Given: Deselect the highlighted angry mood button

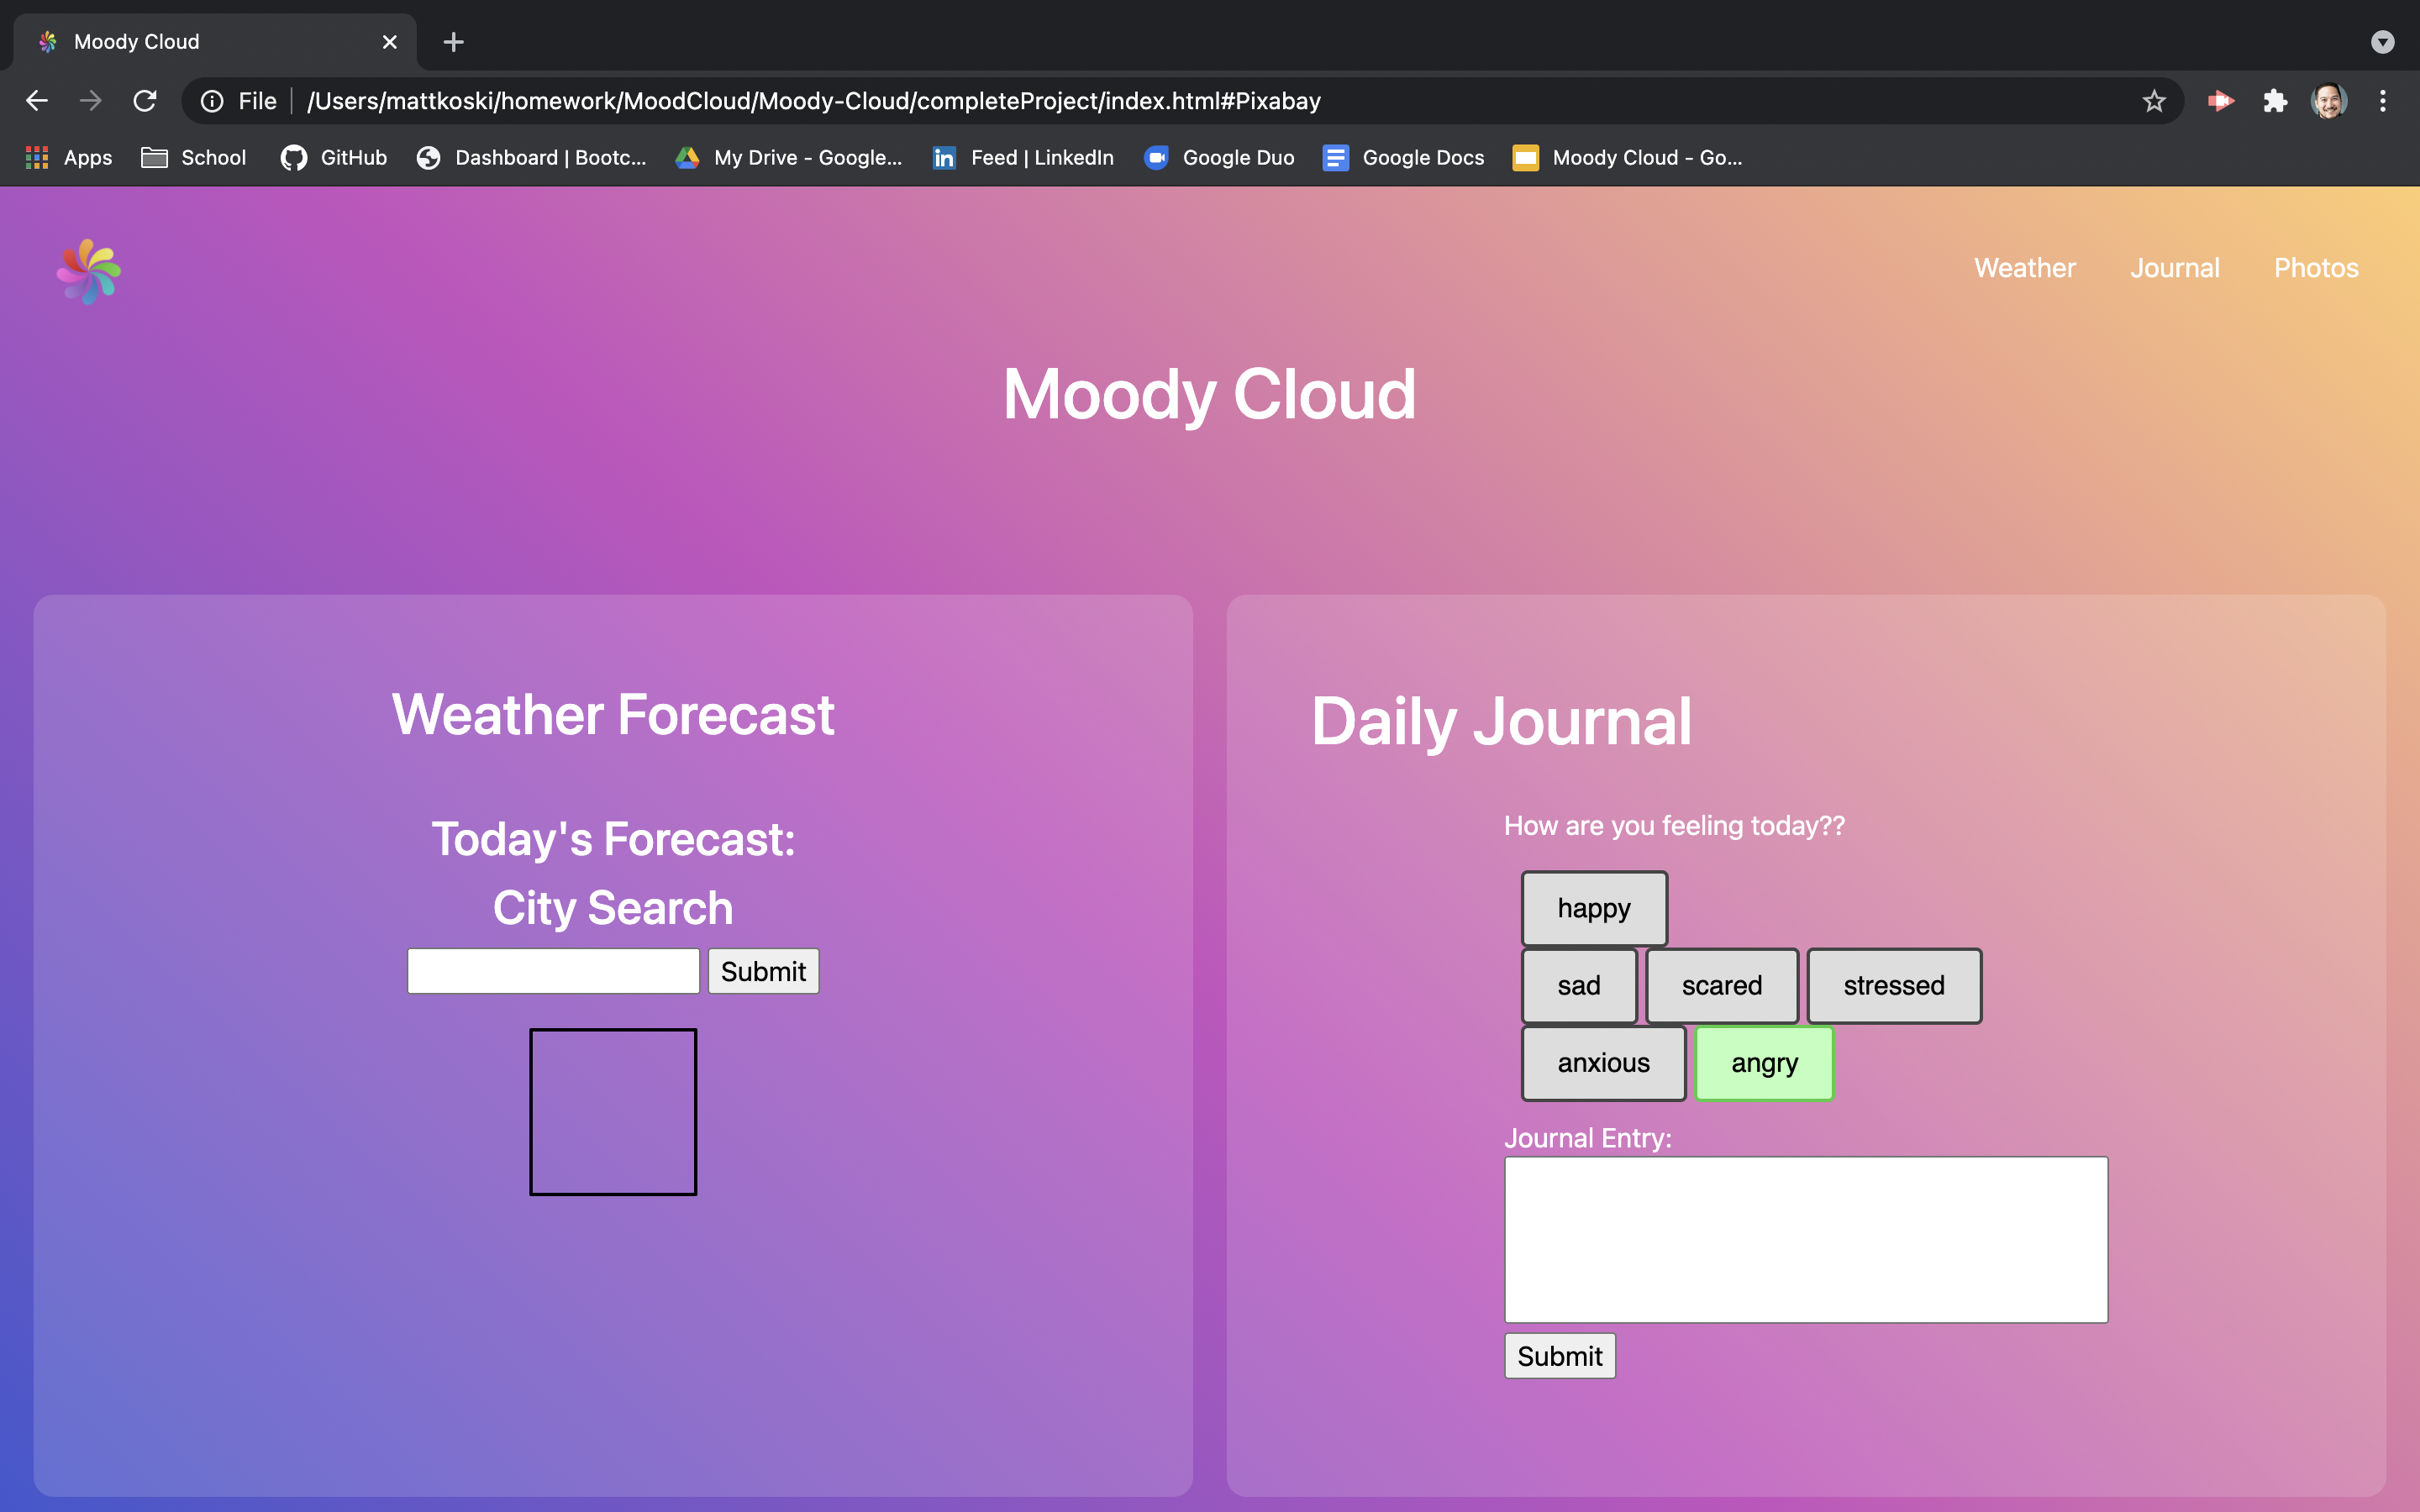Looking at the screenshot, I should click(x=1765, y=1063).
